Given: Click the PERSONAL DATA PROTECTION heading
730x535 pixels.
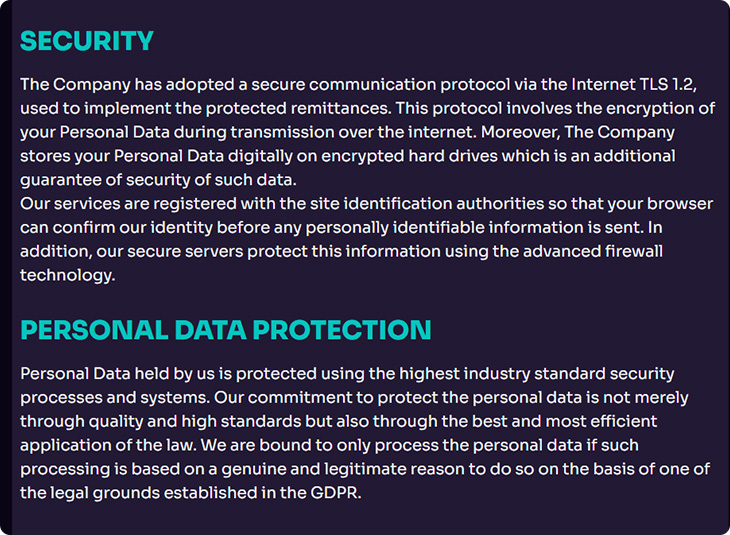Looking at the screenshot, I should pos(226,330).
